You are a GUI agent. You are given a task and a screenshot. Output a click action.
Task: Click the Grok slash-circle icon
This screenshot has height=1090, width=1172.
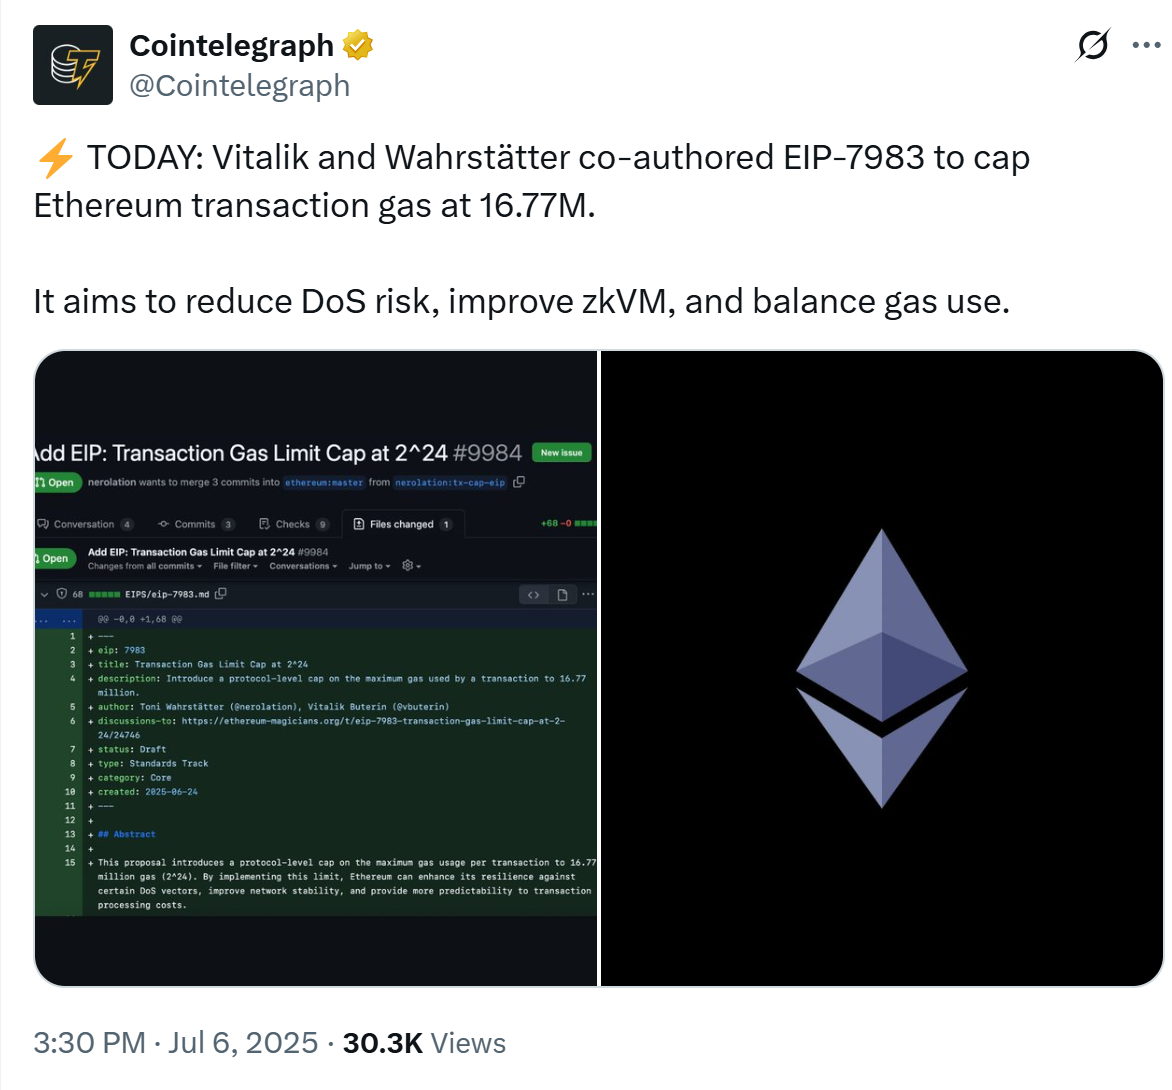[1093, 45]
